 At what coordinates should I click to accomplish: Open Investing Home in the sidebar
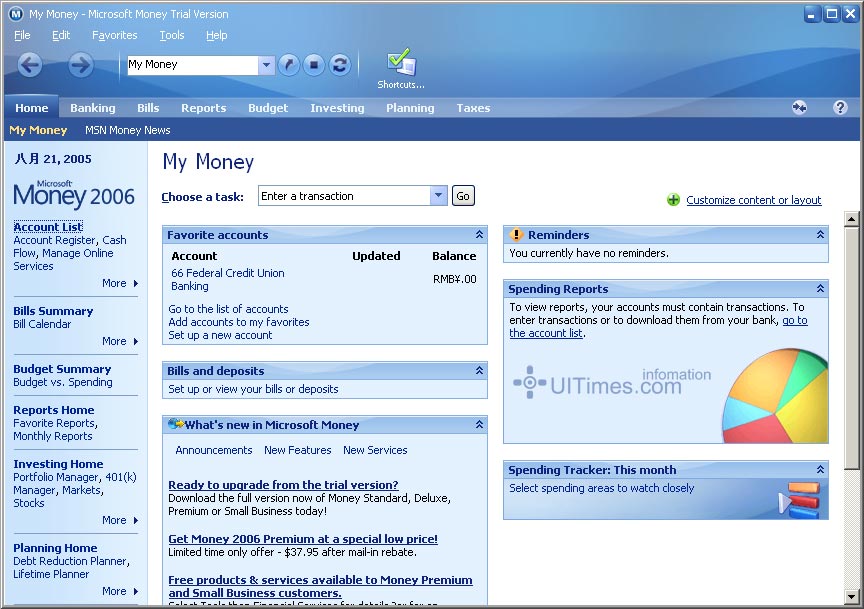tap(58, 464)
